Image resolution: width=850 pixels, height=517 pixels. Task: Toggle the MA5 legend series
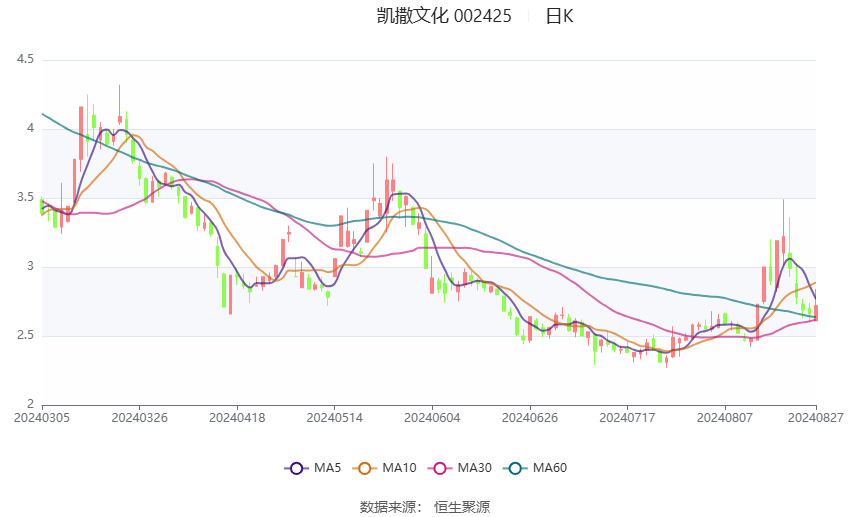click(x=313, y=468)
